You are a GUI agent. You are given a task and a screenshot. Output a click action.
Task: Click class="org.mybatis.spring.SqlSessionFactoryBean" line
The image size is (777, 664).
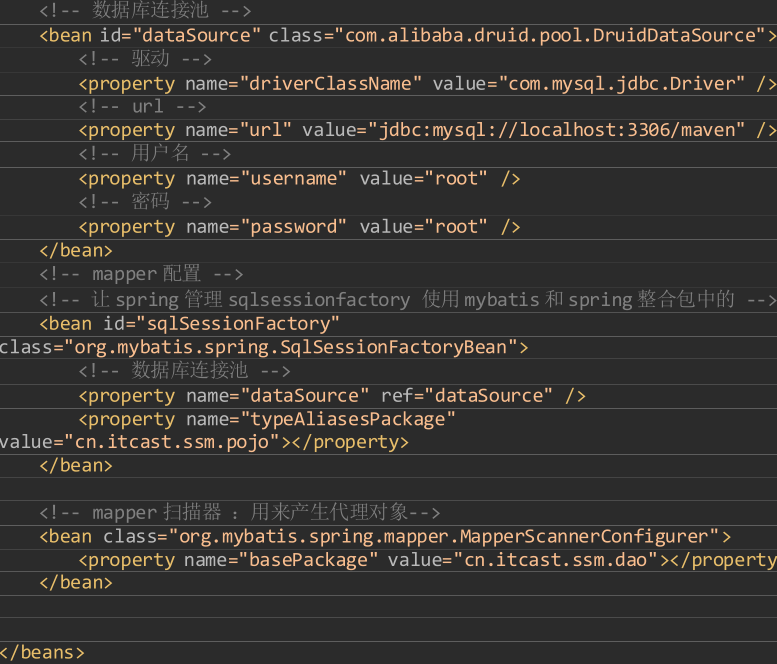(264, 347)
